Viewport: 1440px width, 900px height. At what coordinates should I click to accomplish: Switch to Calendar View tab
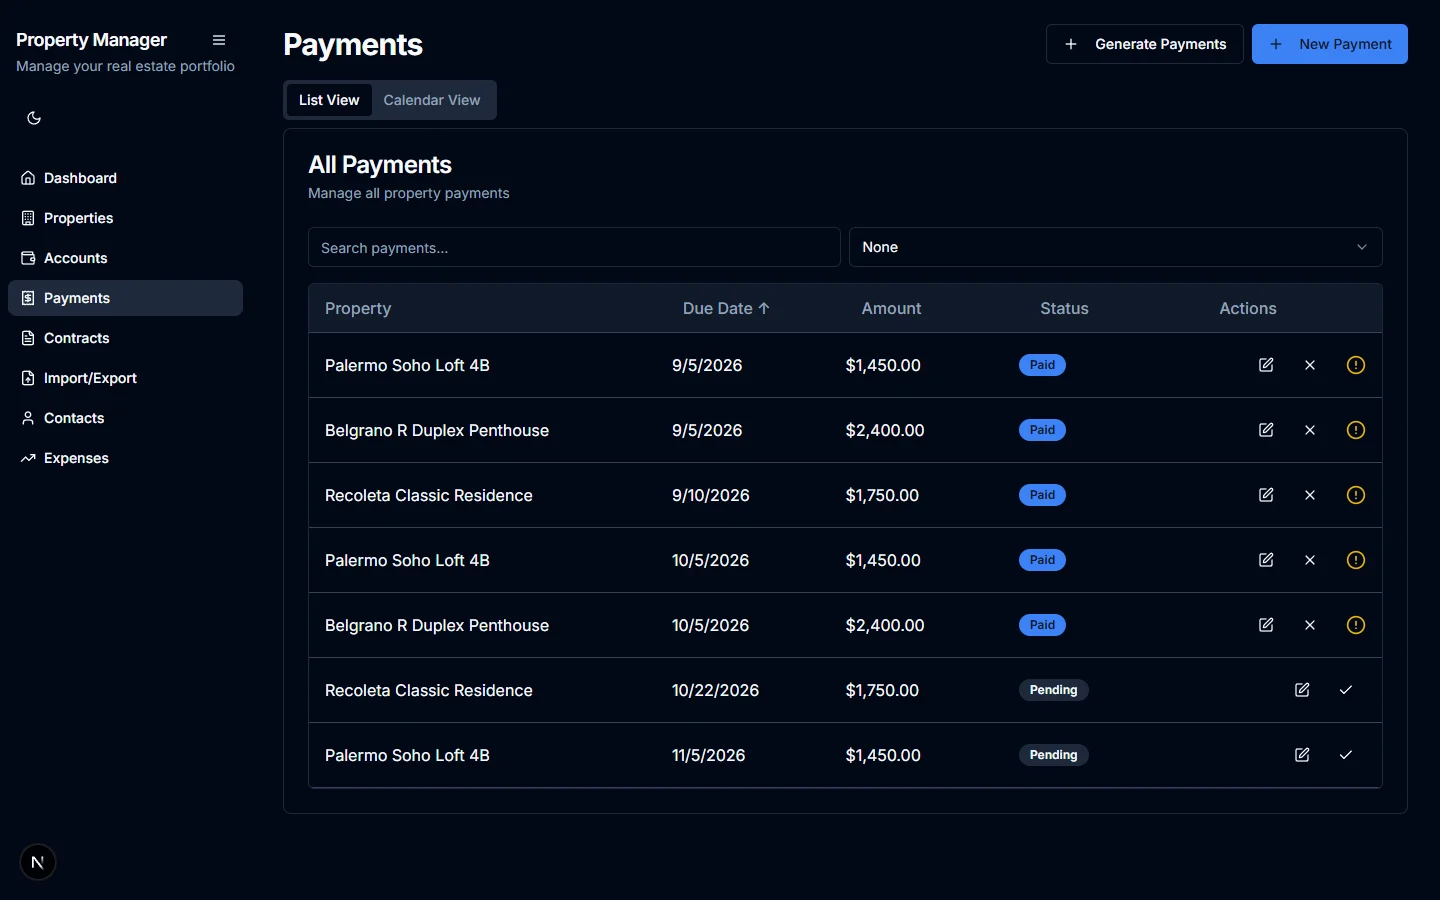pyautogui.click(x=432, y=100)
